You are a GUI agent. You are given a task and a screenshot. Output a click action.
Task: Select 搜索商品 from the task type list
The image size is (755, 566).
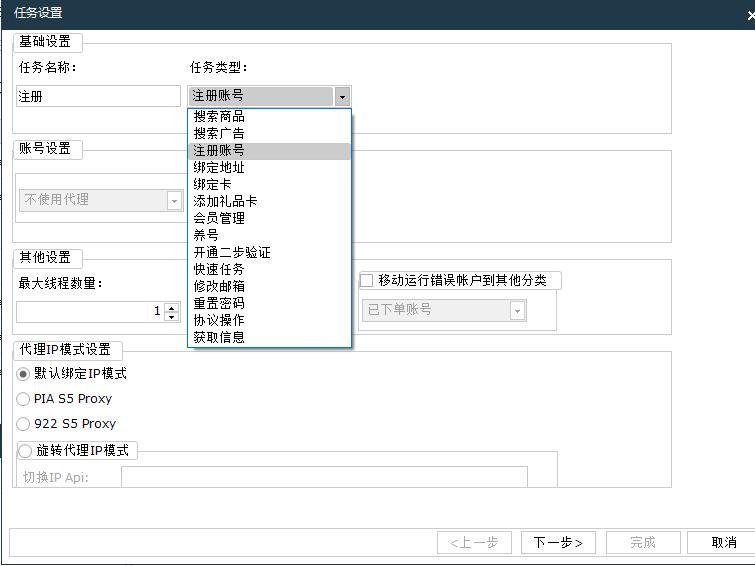[269, 117]
